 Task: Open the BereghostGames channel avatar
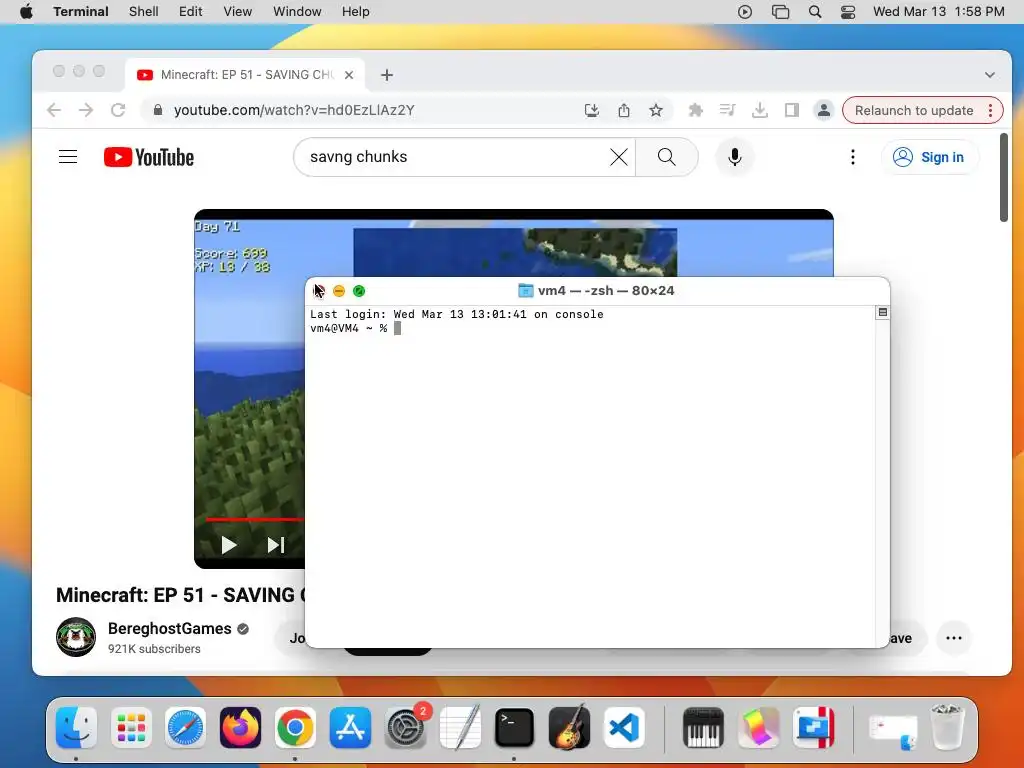pyautogui.click(x=76, y=637)
